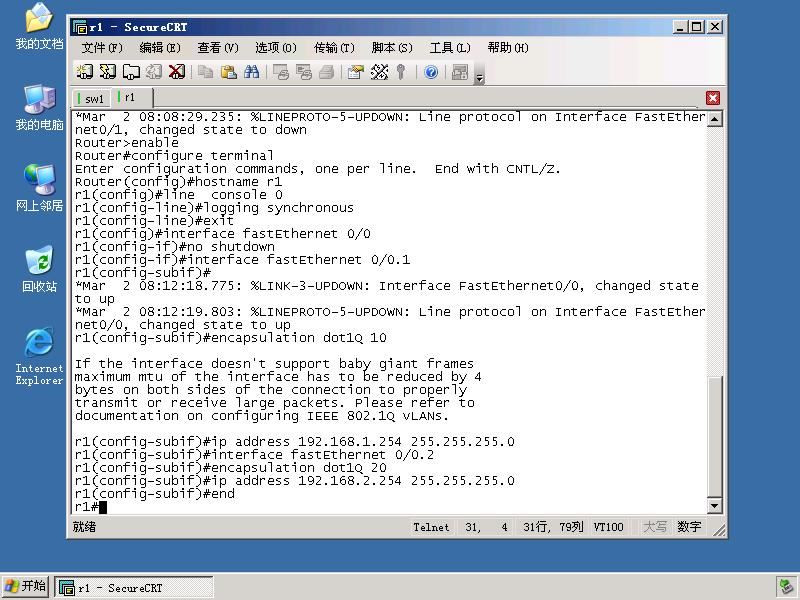Click the Connect toolbar icon

[84, 72]
